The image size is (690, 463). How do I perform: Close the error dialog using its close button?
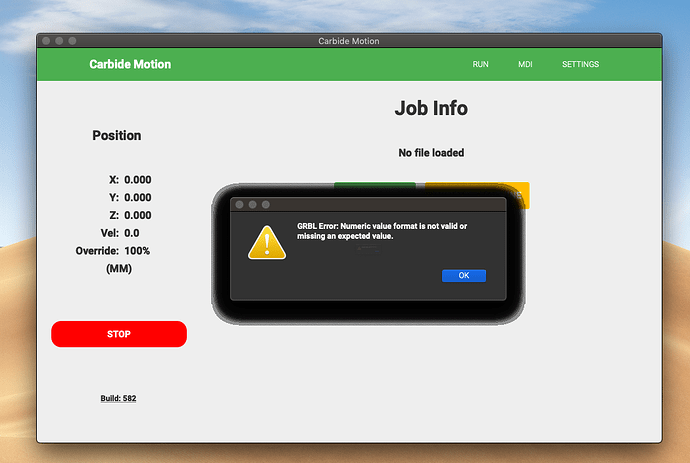pyautogui.click(x=239, y=205)
